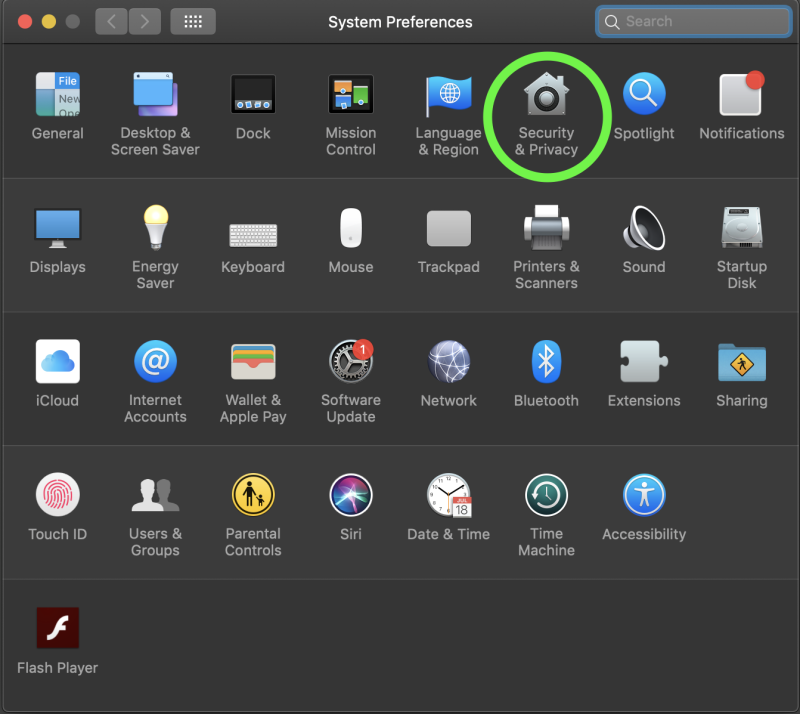Open Printers & Scanners preferences
The height and width of the screenshot is (714, 800).
click(546, 228)
